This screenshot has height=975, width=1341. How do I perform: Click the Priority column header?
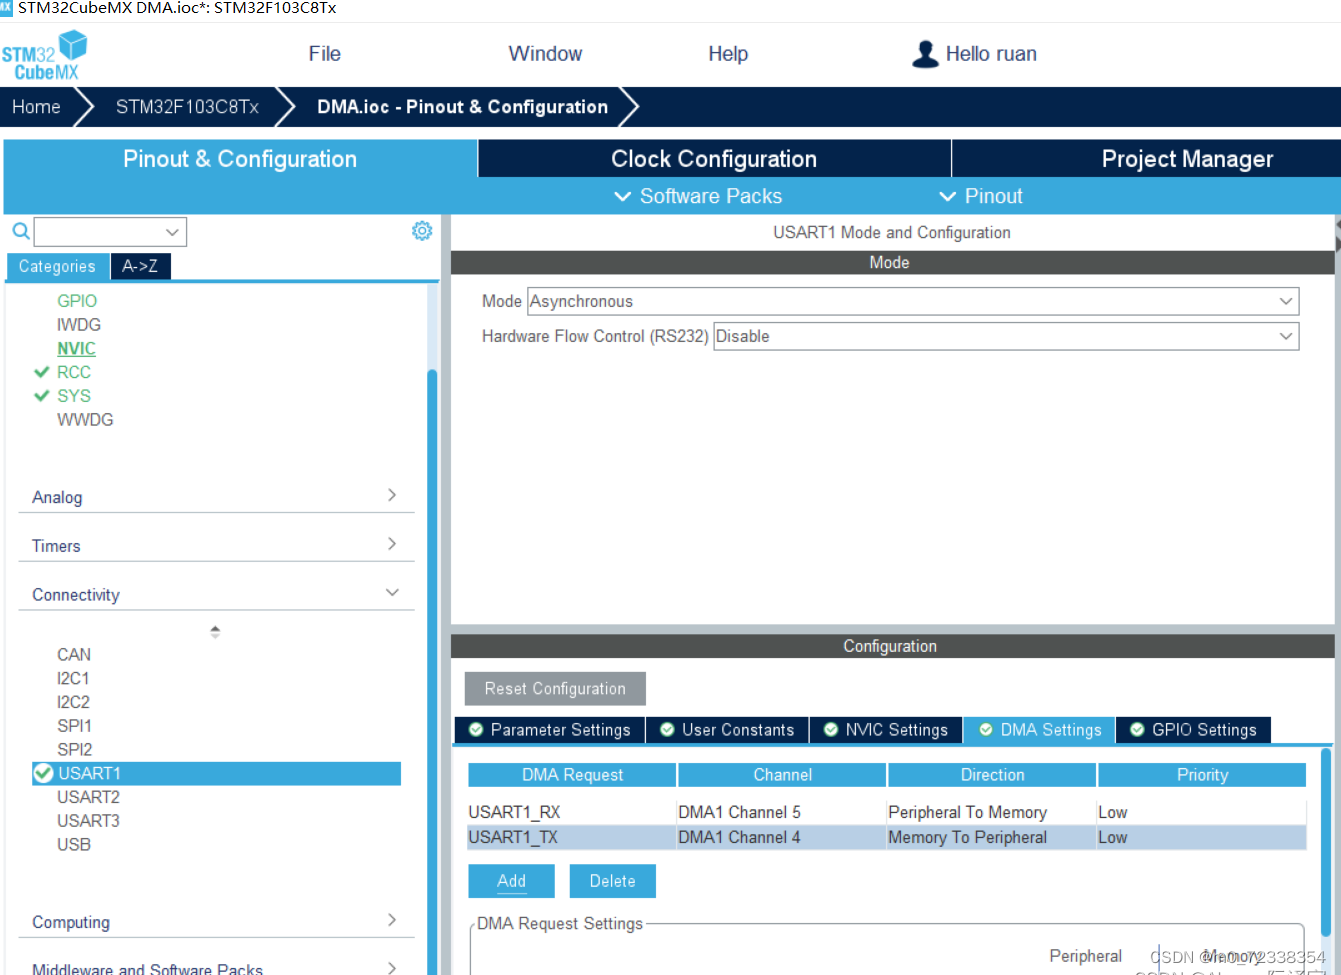click(x=1202, y=775)
